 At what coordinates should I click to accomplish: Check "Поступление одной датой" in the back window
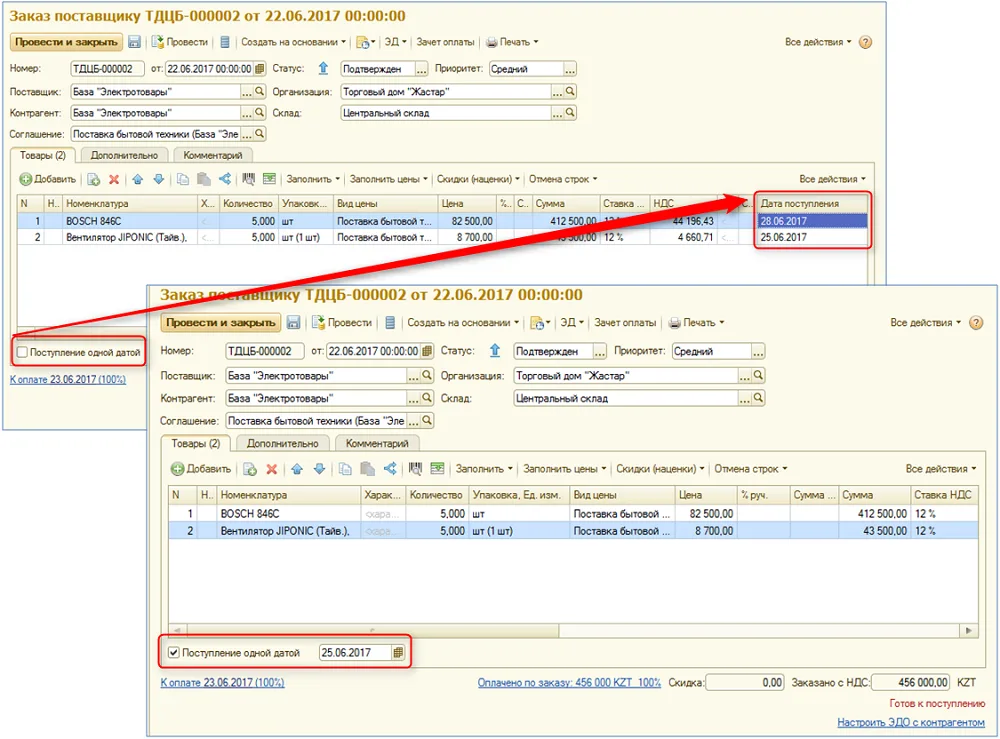tap(22, 352)
